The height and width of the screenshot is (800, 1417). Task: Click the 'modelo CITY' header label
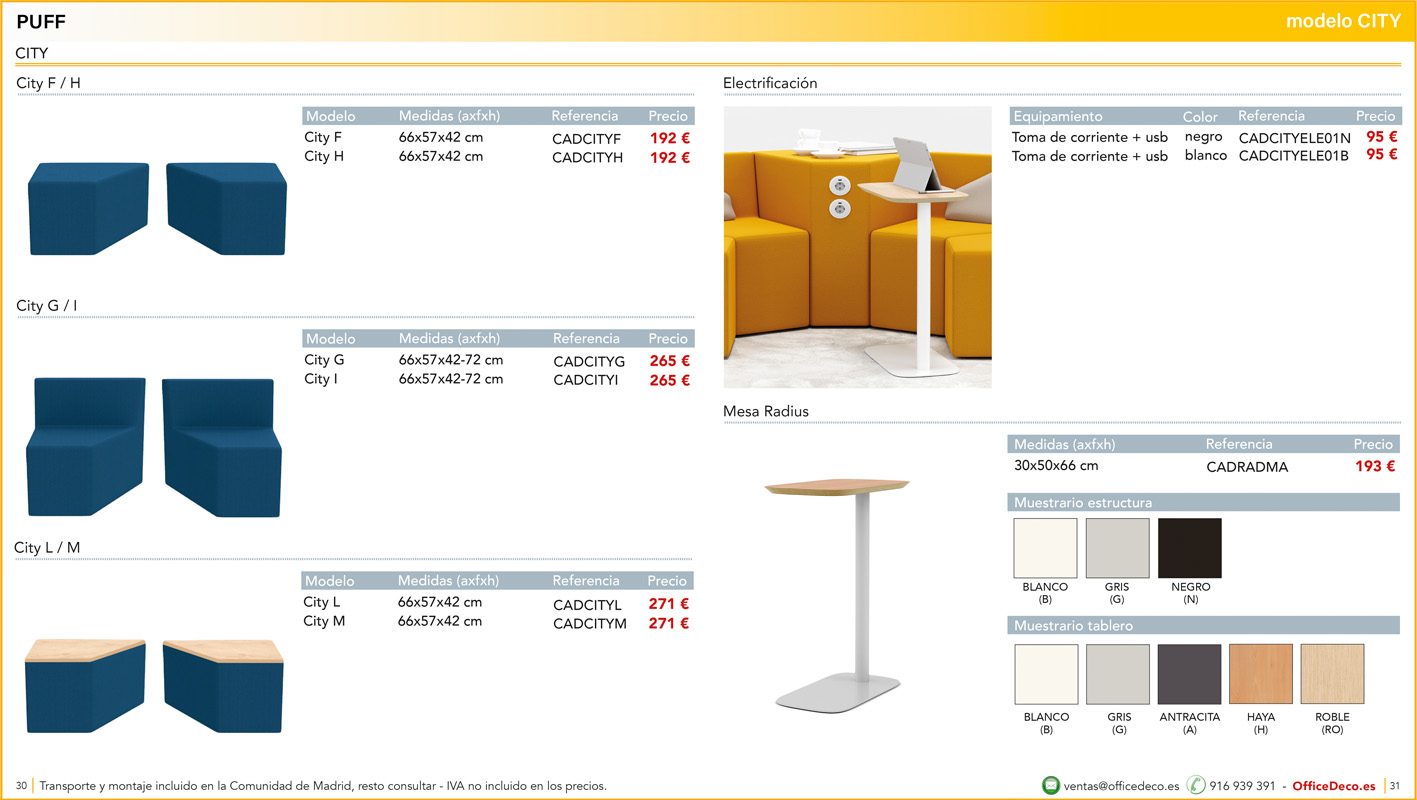(x=1343, y=21)
